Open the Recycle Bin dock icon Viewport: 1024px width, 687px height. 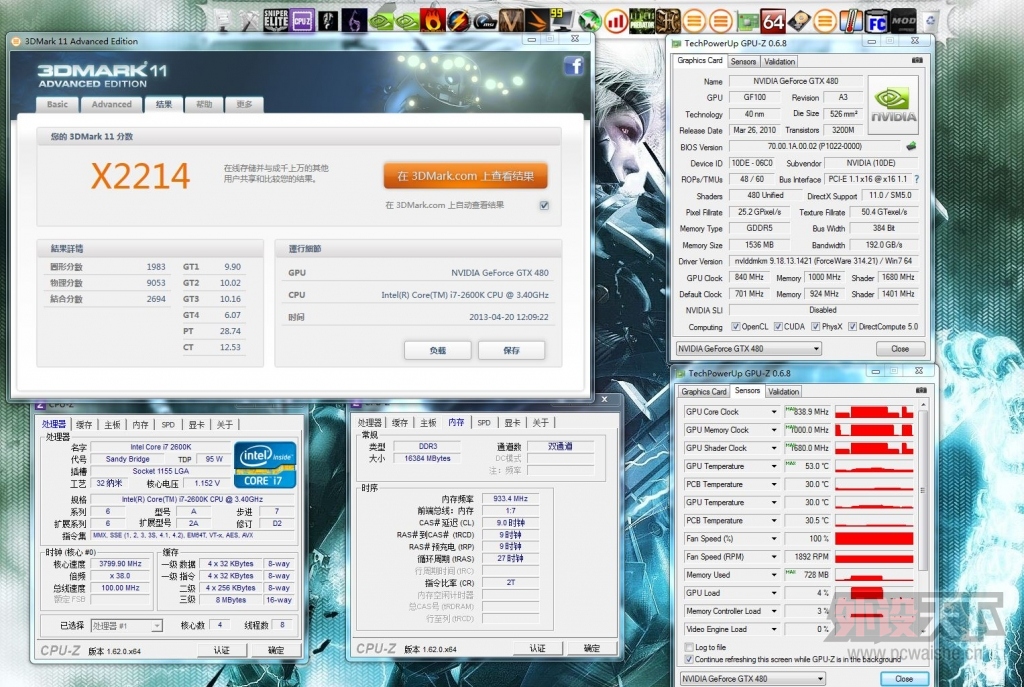click(x=930, y=21)
